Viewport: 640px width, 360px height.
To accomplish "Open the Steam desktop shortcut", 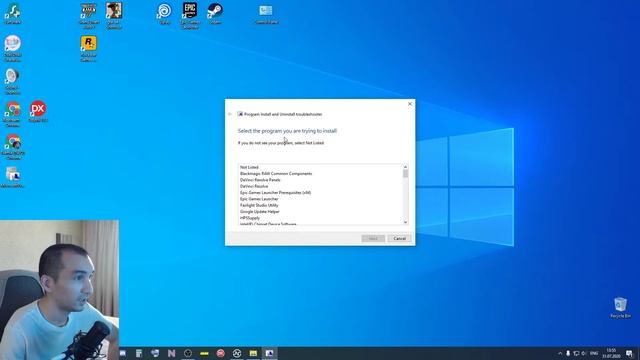I will [x=215, y=13].
